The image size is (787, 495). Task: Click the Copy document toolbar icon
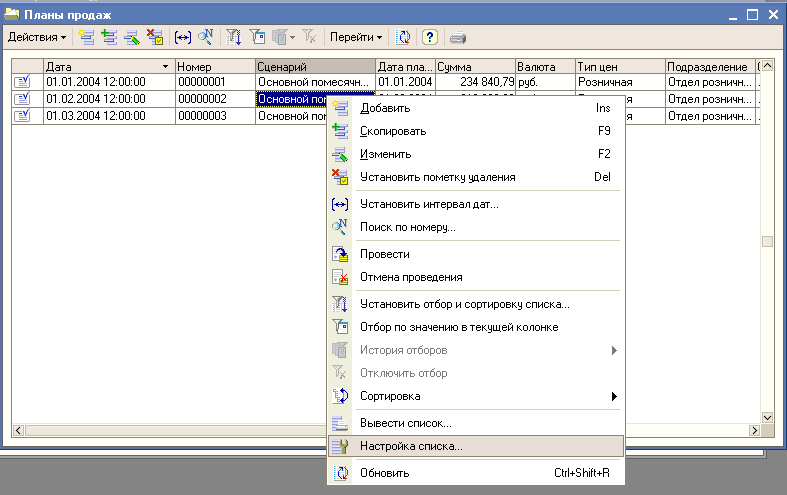pyautogui.click(x=110, y=37)
